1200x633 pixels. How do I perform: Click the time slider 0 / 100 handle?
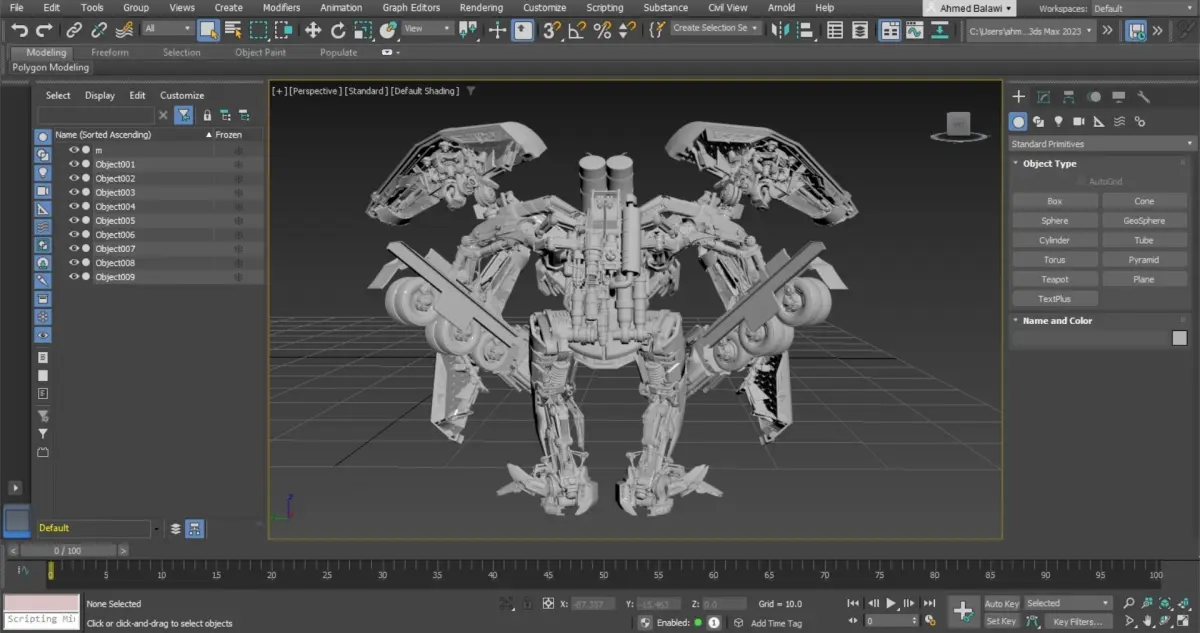coord(67,550)
